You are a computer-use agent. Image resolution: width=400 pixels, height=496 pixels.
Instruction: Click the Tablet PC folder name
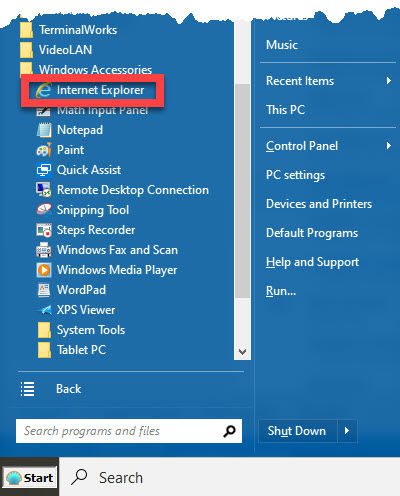tap(81, 350)
